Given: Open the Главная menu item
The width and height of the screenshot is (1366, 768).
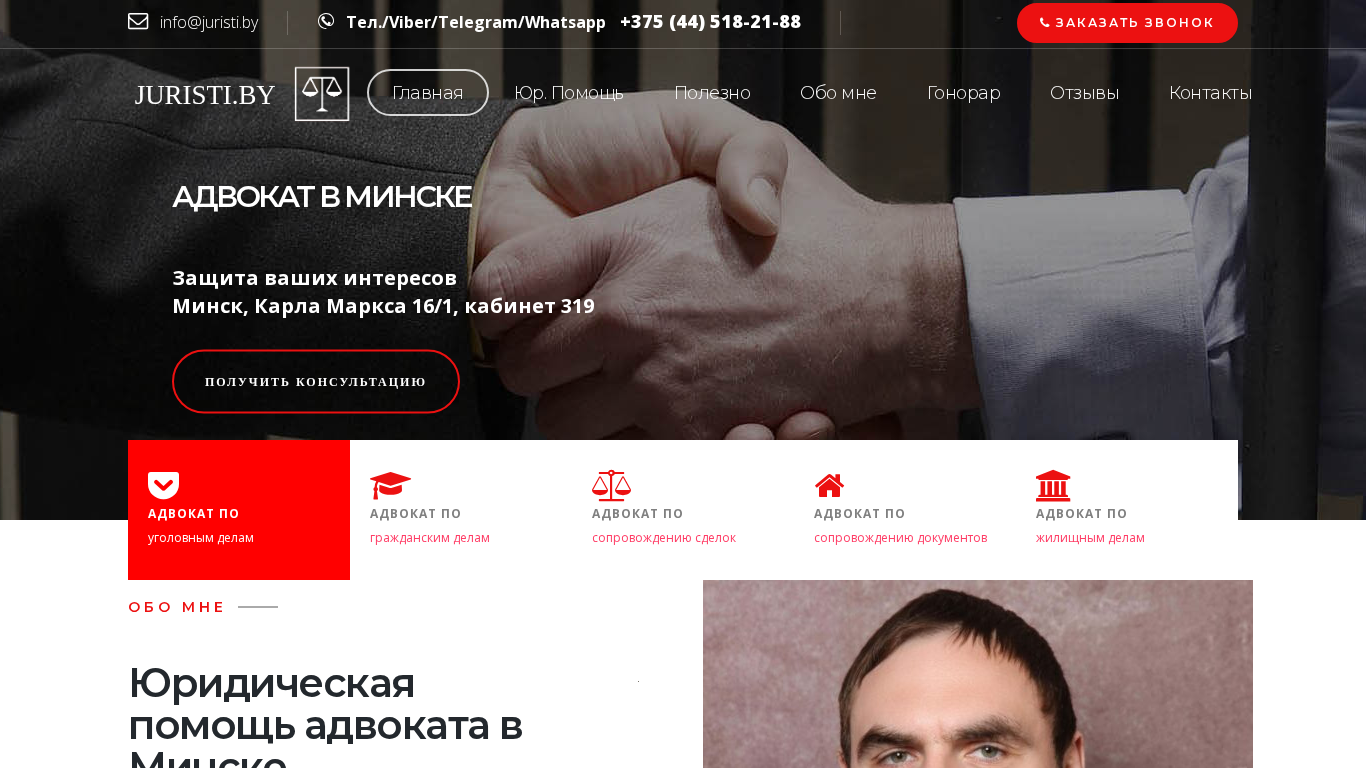Looking at the screenshot, I should [x=428, y=93].
